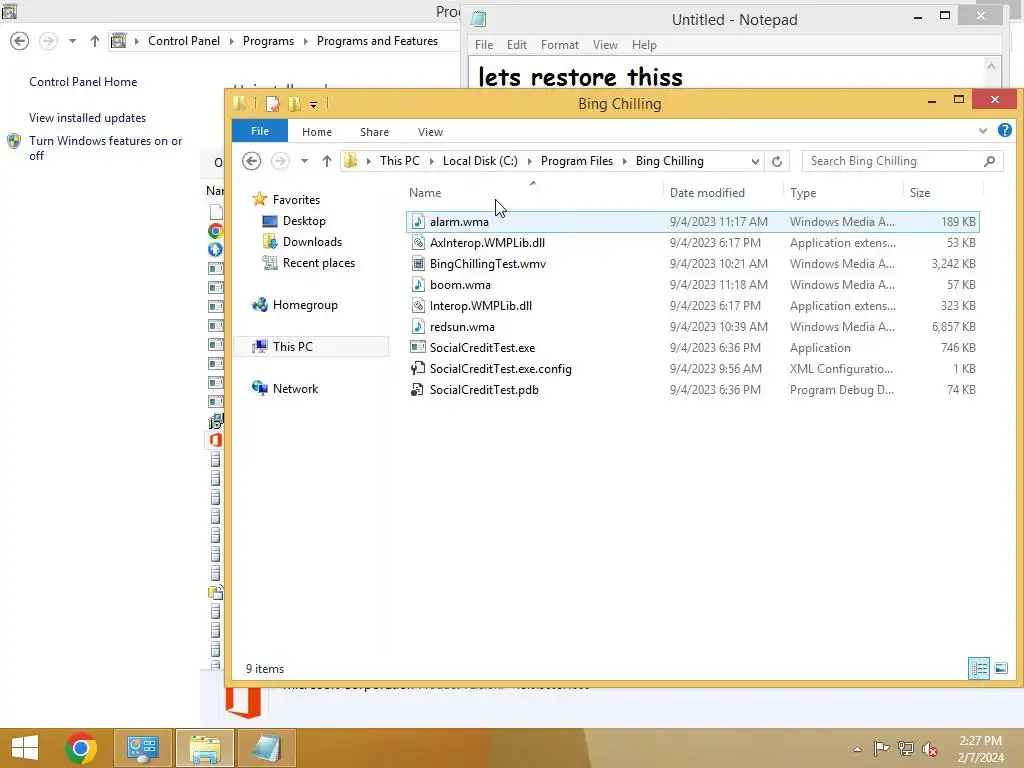Refresh the Bing Chilling folder
This screenshot has width=1024, height=768.
[x=776, y=161]
